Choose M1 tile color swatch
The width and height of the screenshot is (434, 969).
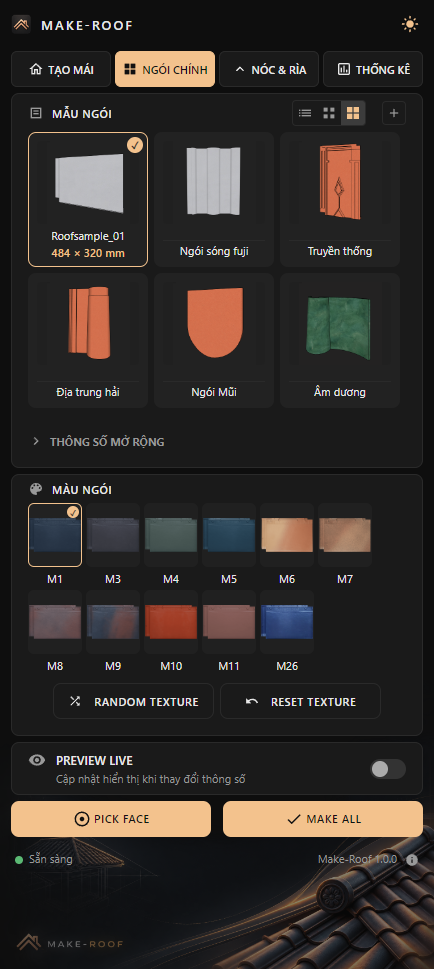click(55, 535)
